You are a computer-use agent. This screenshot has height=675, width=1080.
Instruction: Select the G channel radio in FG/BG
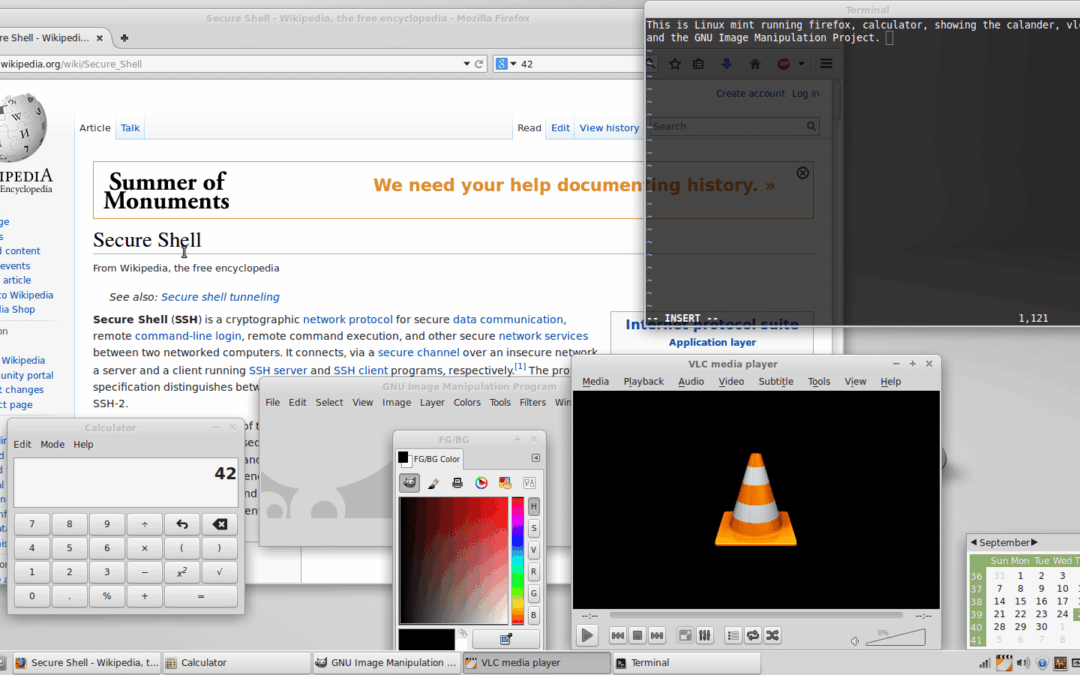tap(534, 593)
